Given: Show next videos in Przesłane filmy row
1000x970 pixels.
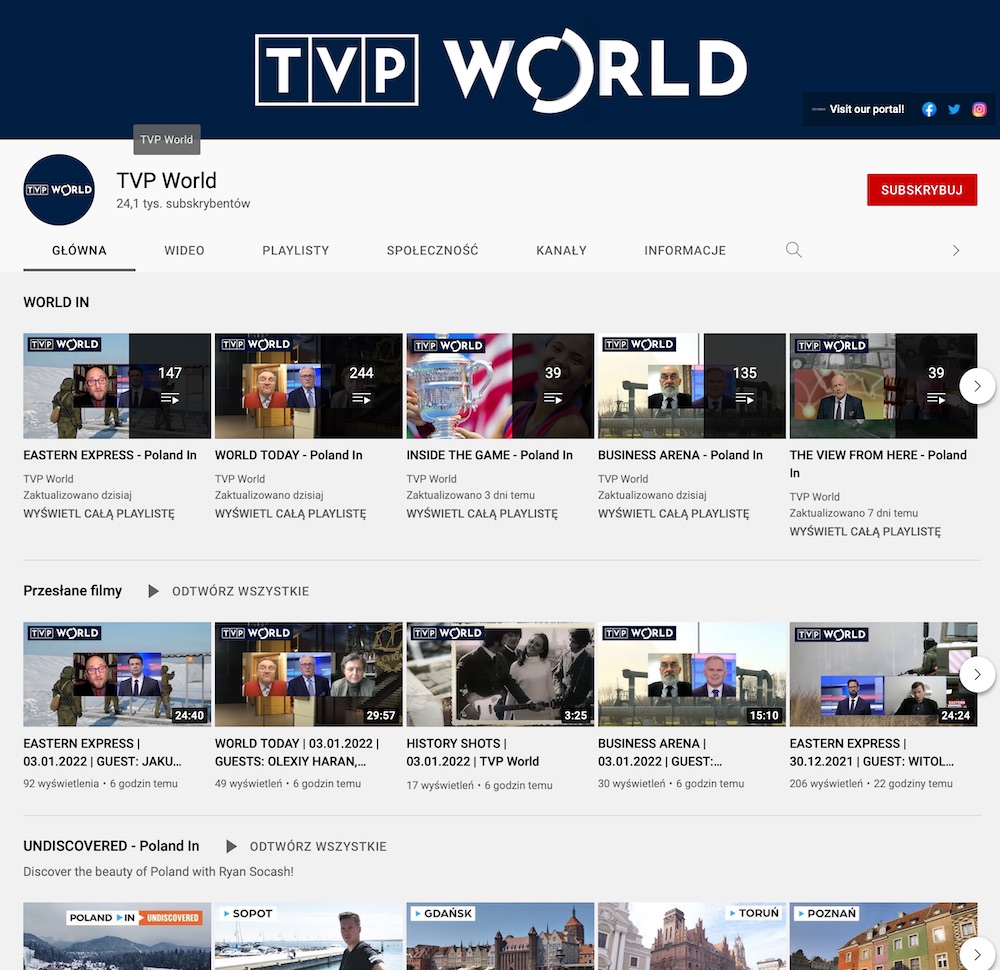Looking at the screenshot, I should [977, 674].
